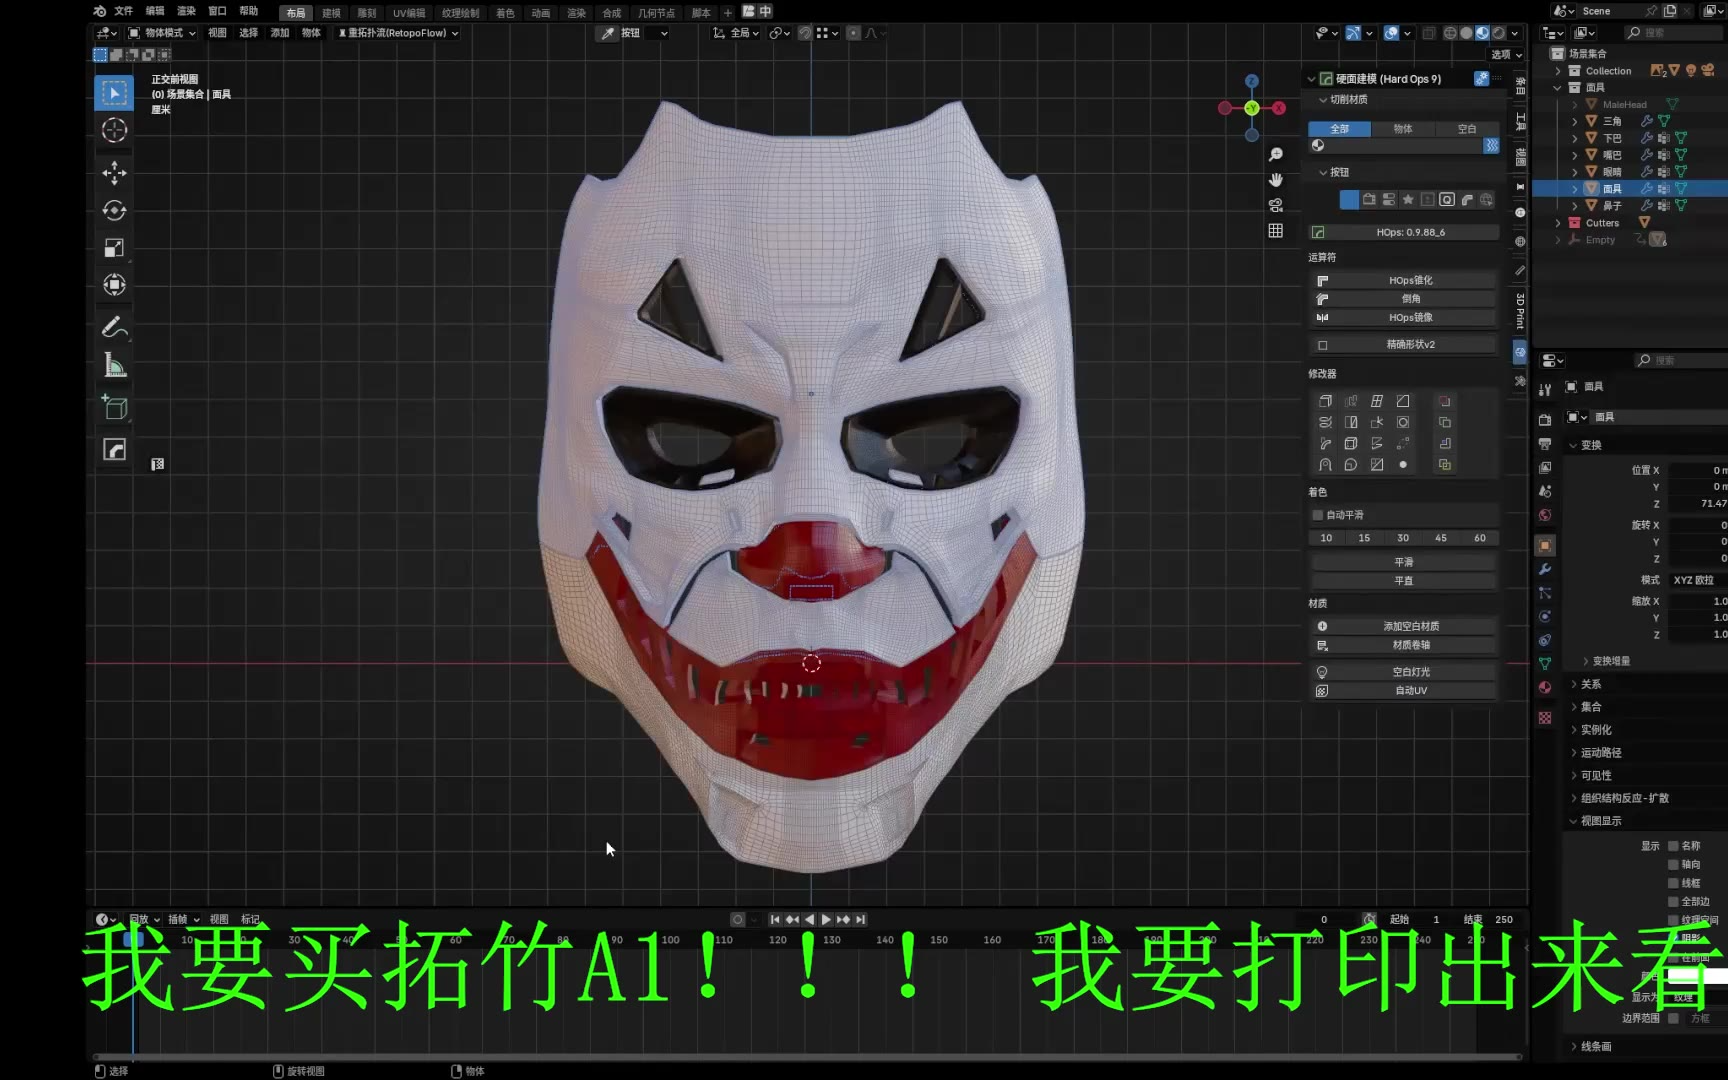
Task: Open the 渲染 top menu
Action: [187, 11]
